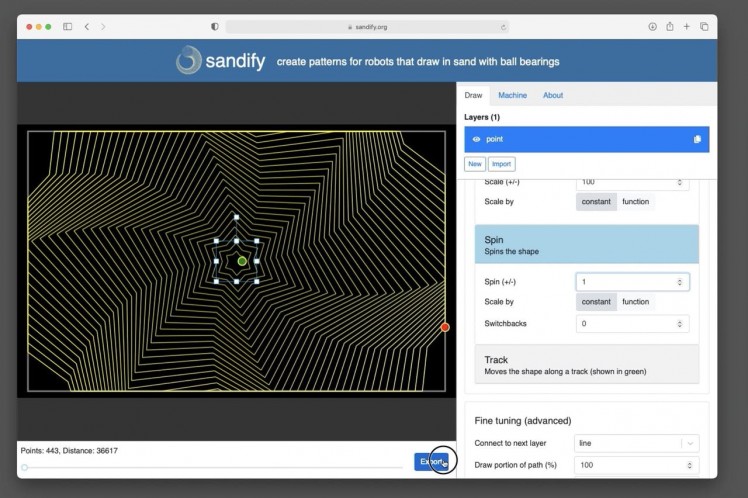Open the Connect to next layer dropdown
The width and height of the screenshot is (748, 498).
point(637,443)
